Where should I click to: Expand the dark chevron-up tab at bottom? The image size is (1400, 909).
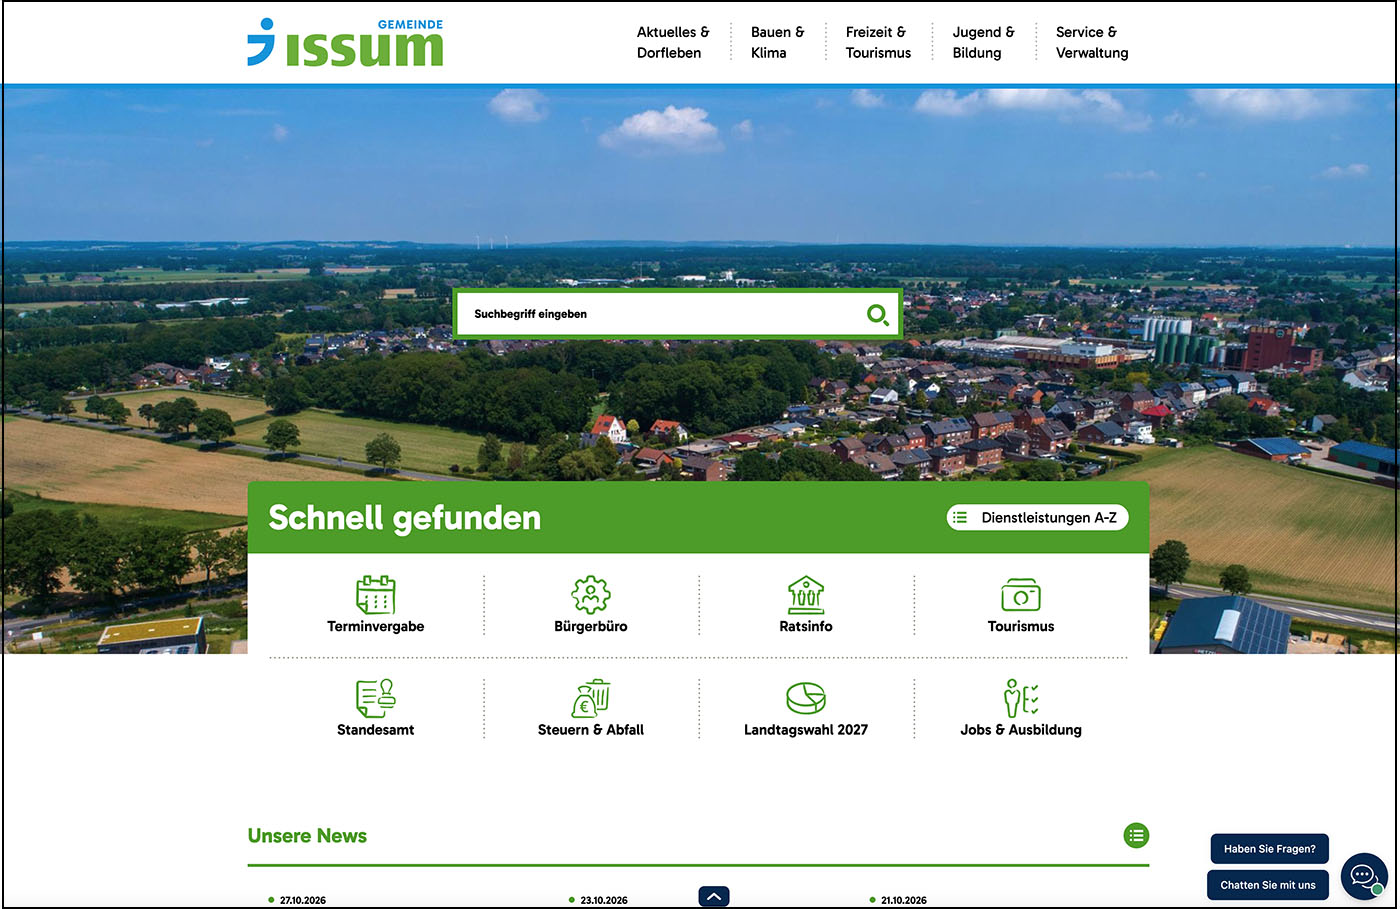click(x=714, y=897)
